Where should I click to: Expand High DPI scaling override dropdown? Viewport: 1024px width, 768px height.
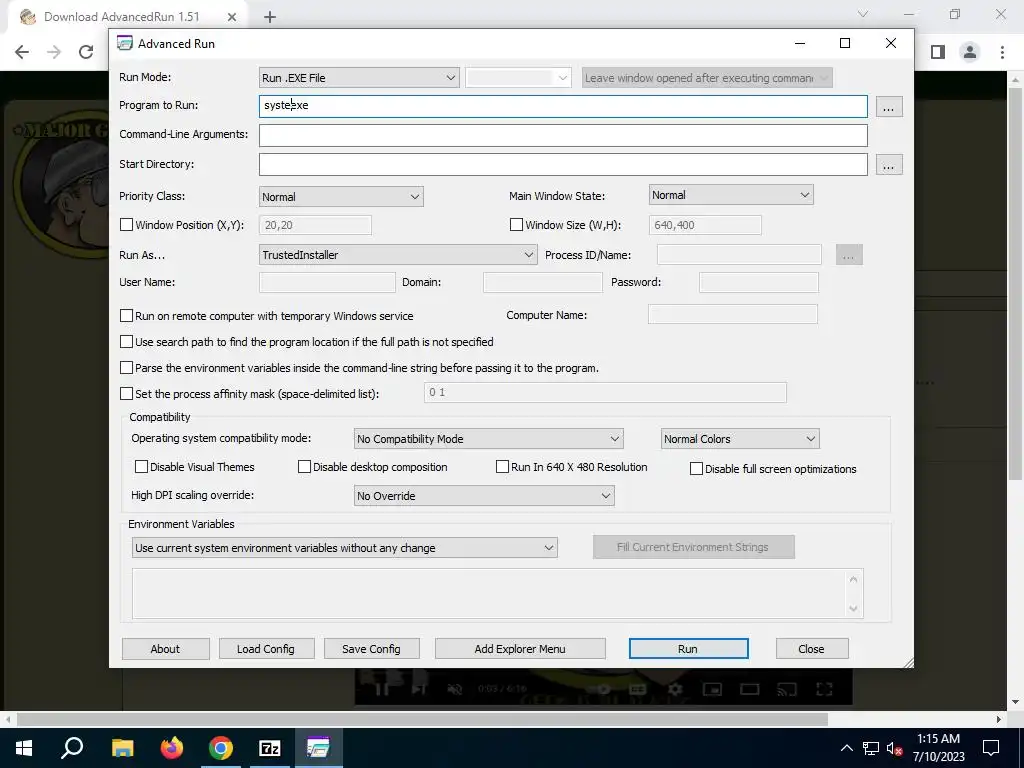coord(484,496)
